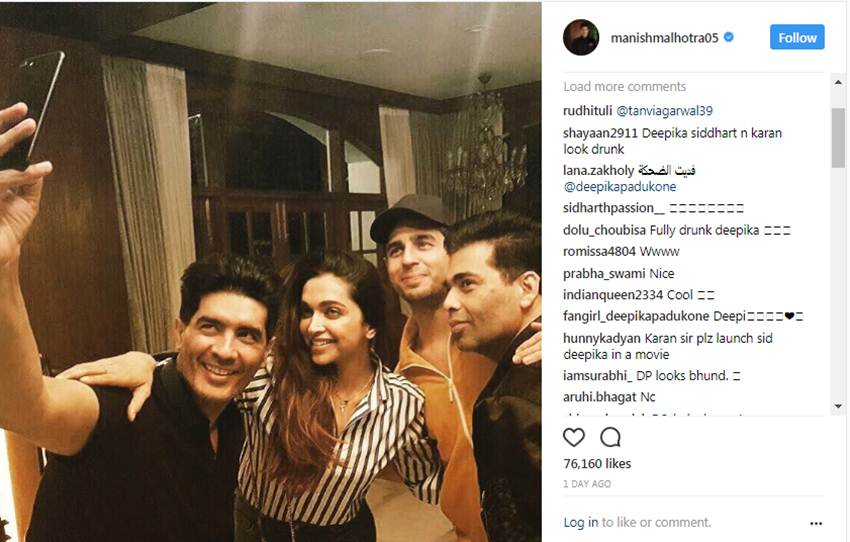Click the comments scrollbar thumb
The height and width of the screenshot is (542, 850).
838,138
